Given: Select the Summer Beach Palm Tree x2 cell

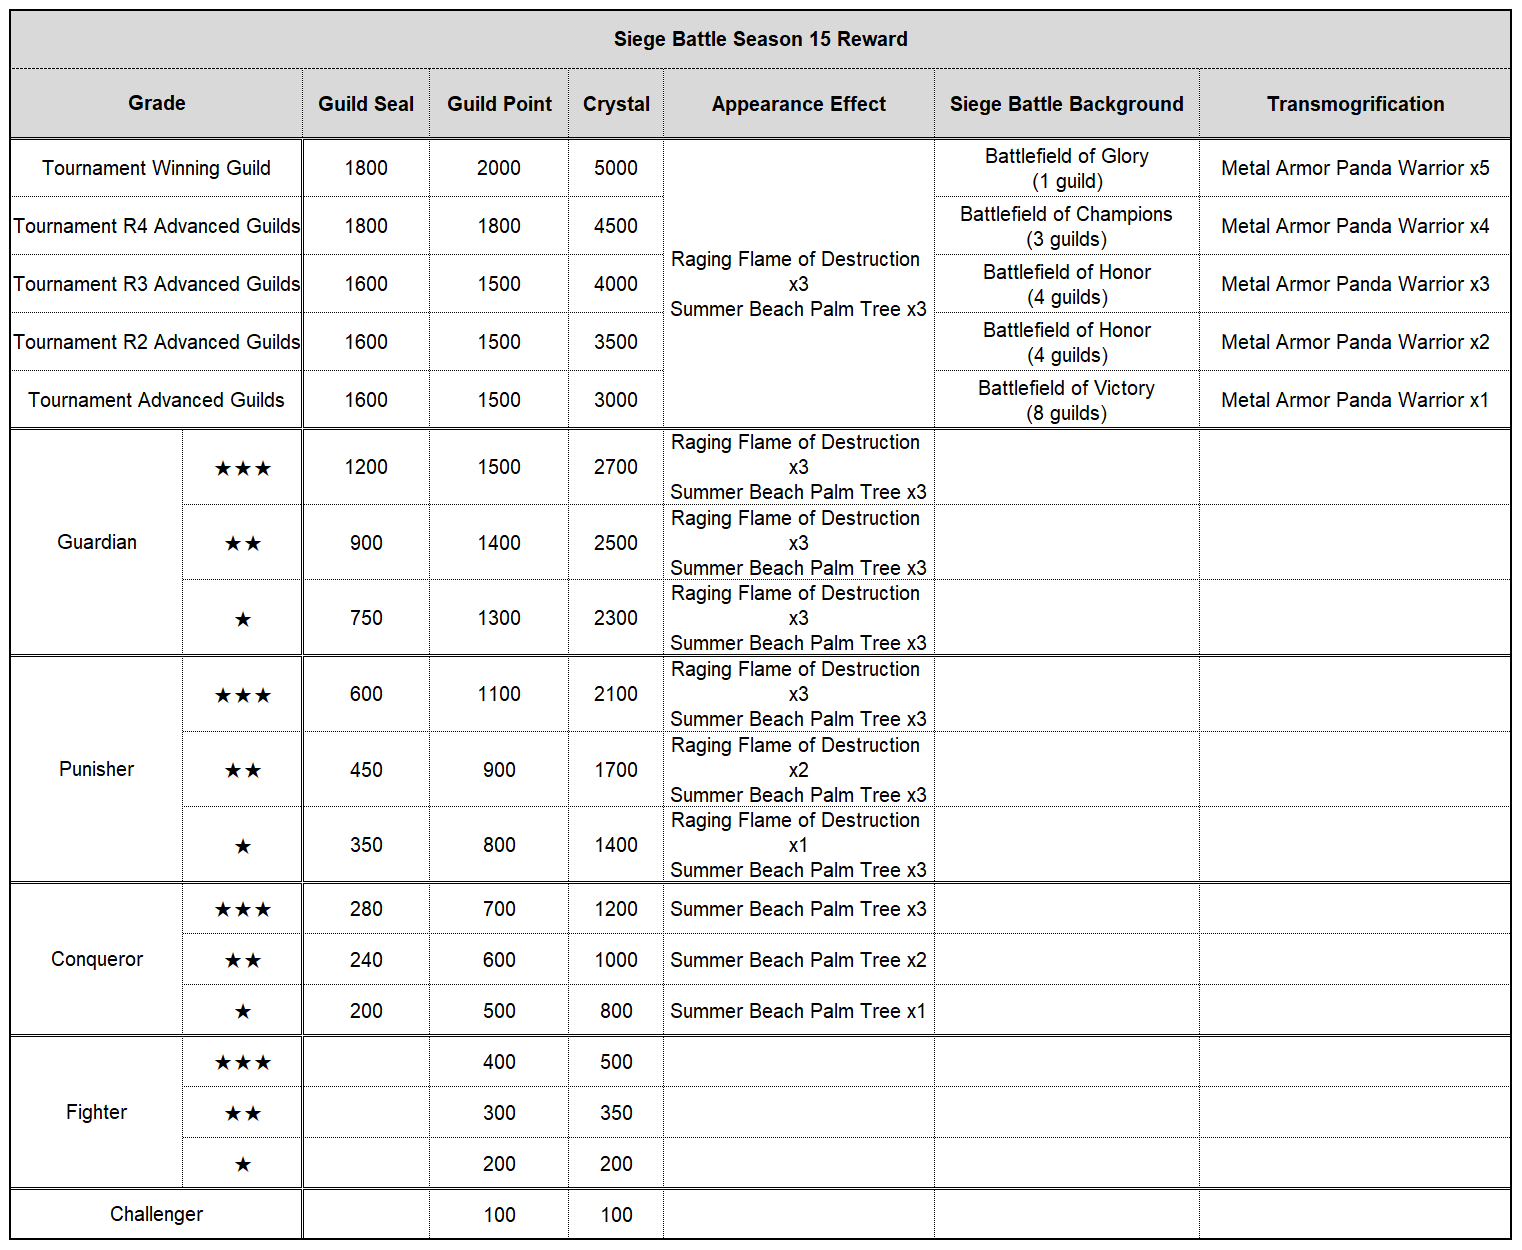Looking at the screenshot, I should click(798, 960).
